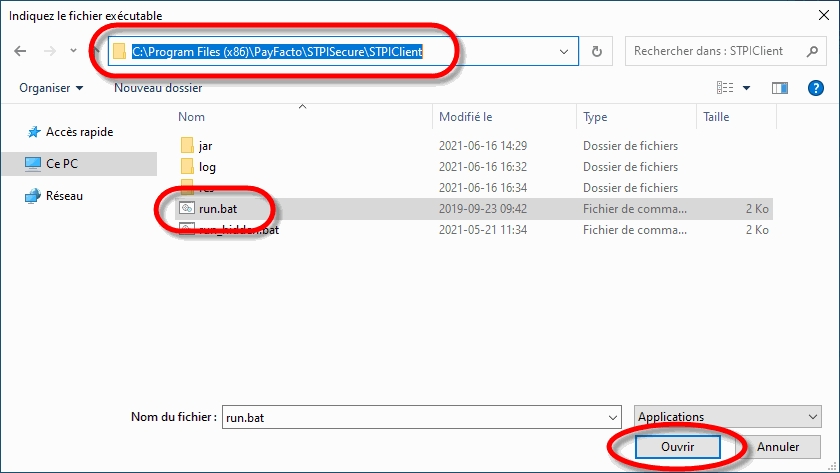
Task: Sort files by Modifié le column
Action: tap(465, 117)
